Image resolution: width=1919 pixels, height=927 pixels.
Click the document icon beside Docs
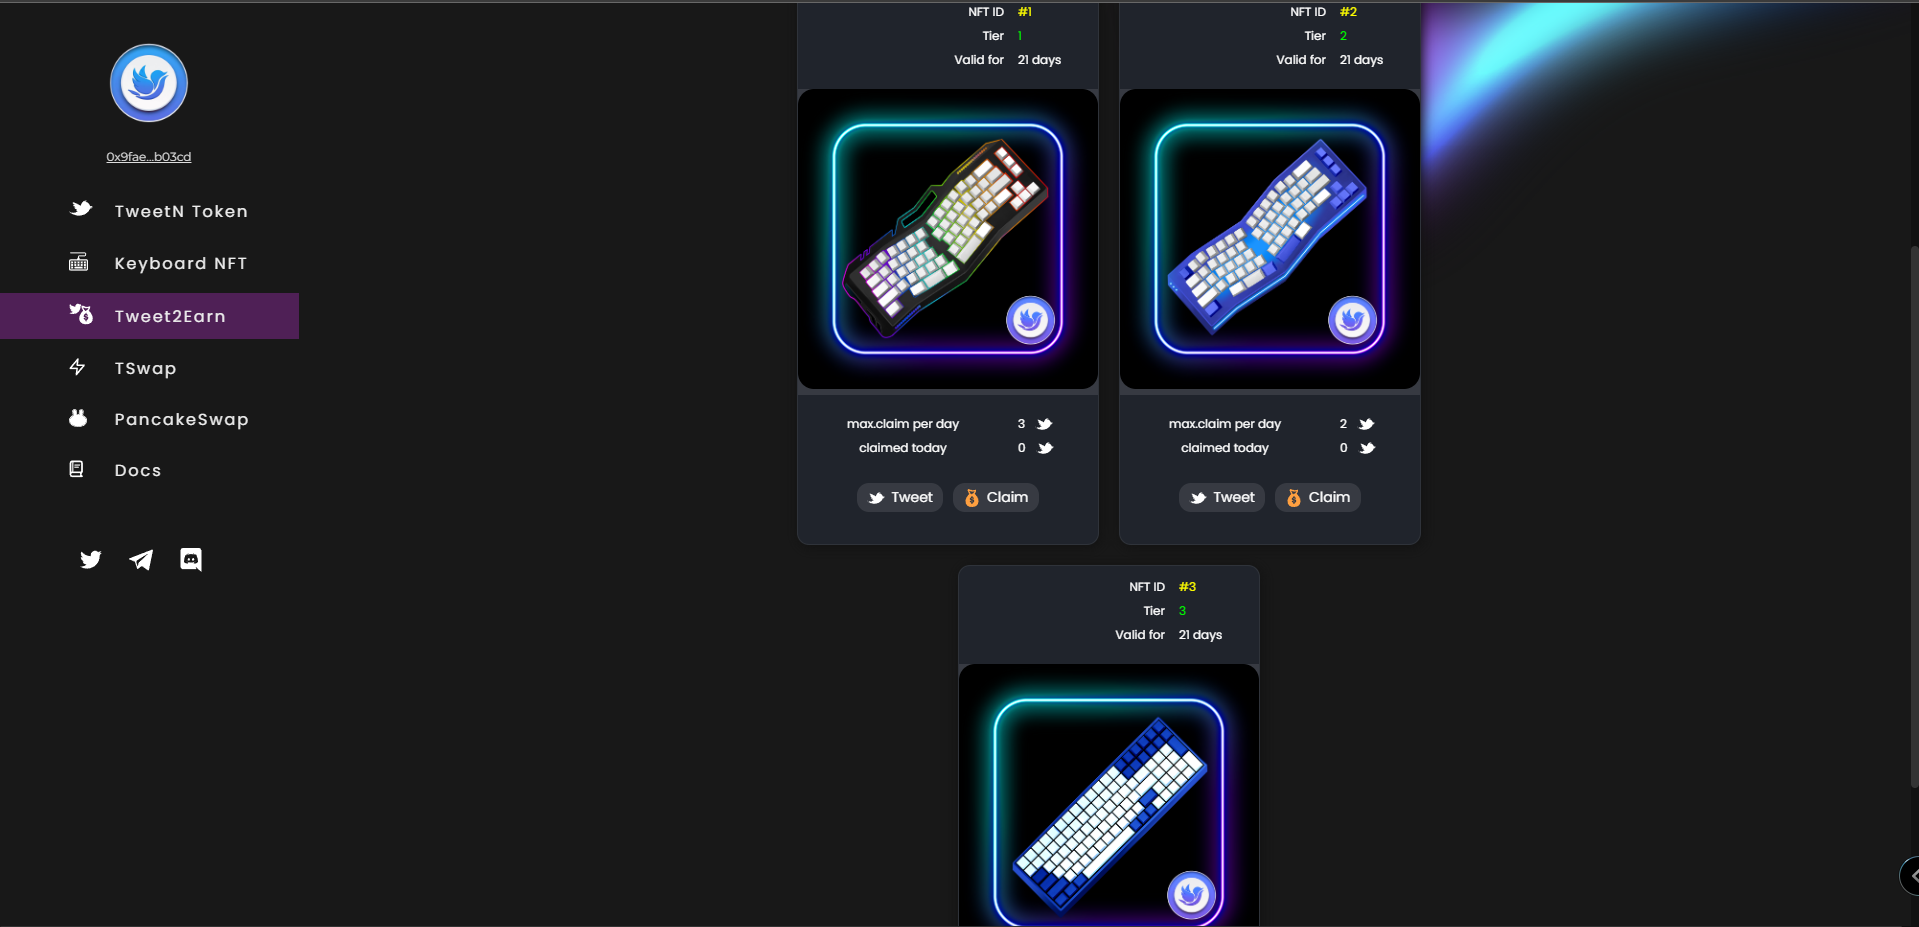point(76,469)
